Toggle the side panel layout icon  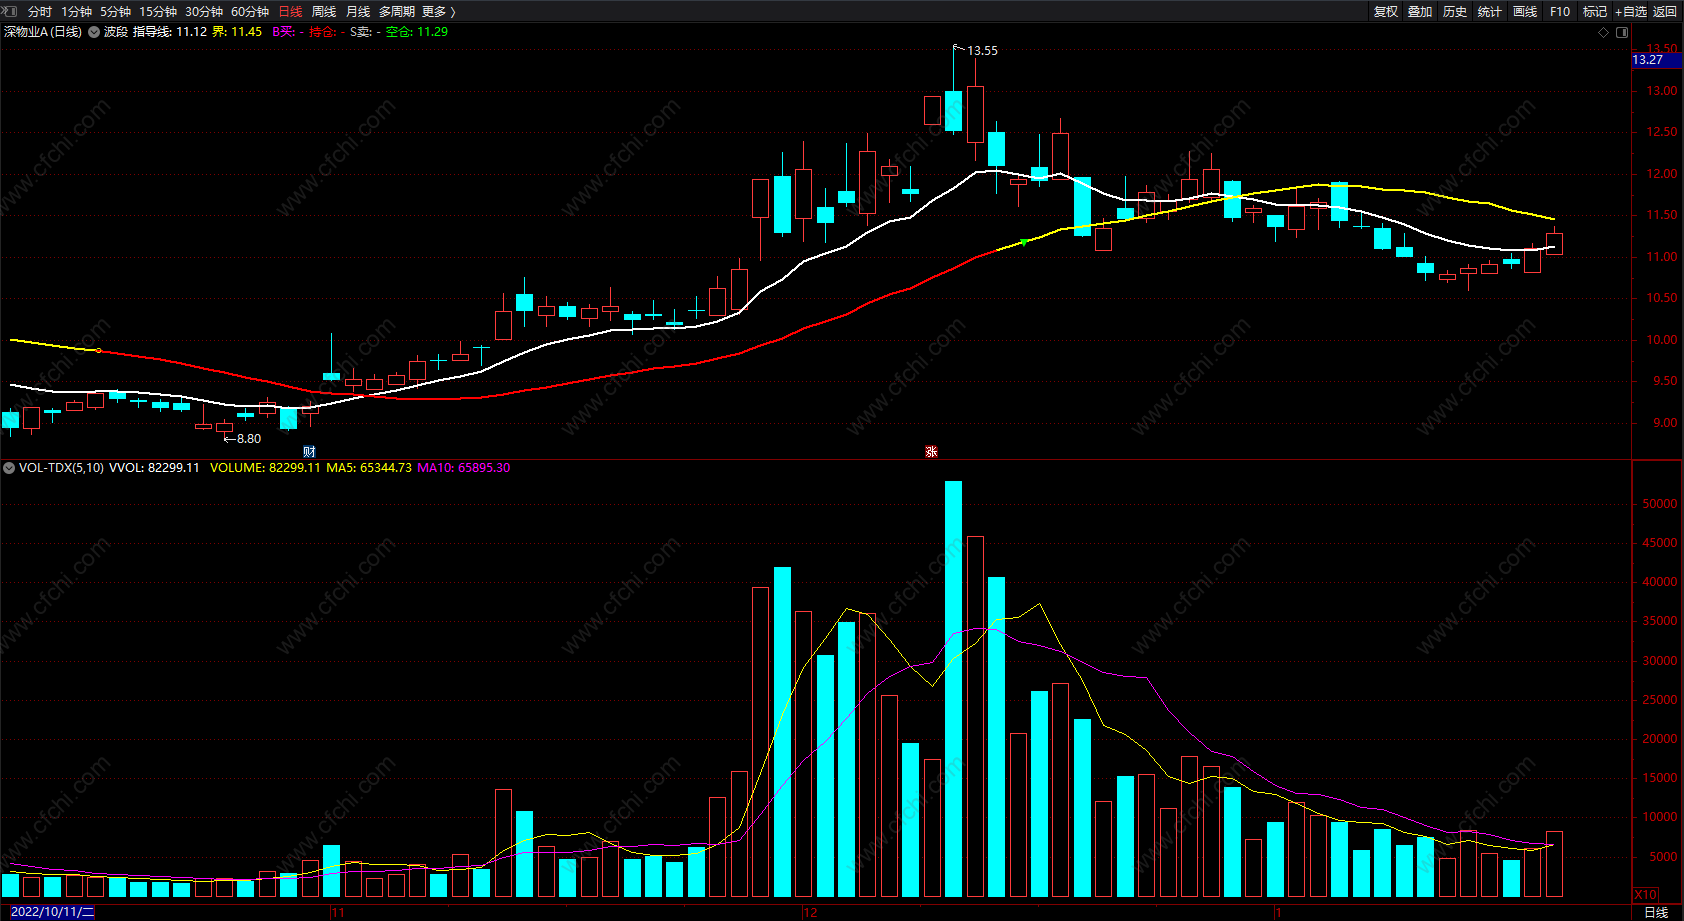click(1622, 32)
